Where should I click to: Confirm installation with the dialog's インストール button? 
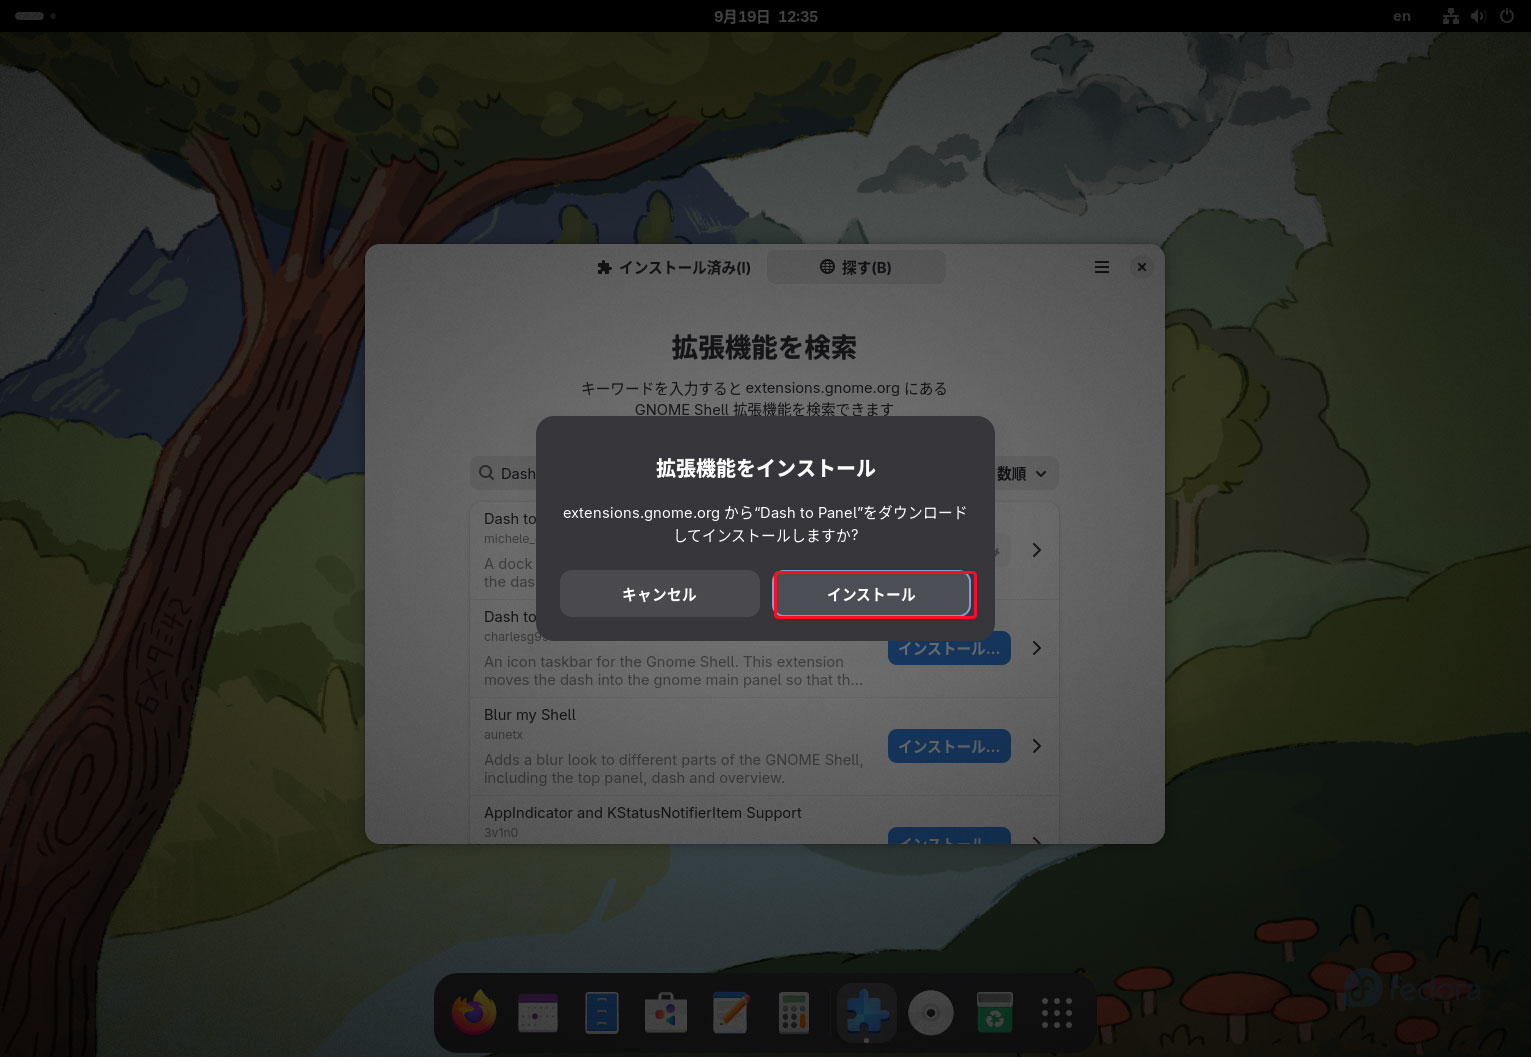pyautogui.click(x=872, y=594)
